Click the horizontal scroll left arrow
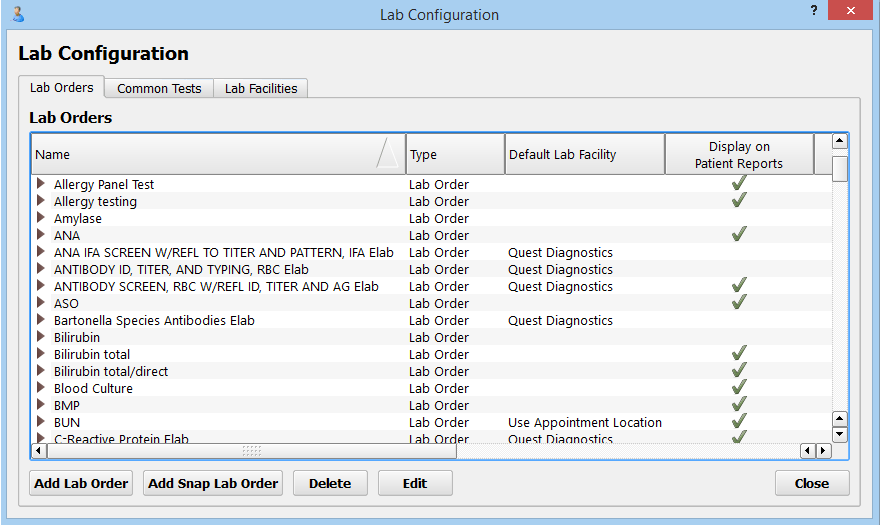 click(x=39, y=451)
